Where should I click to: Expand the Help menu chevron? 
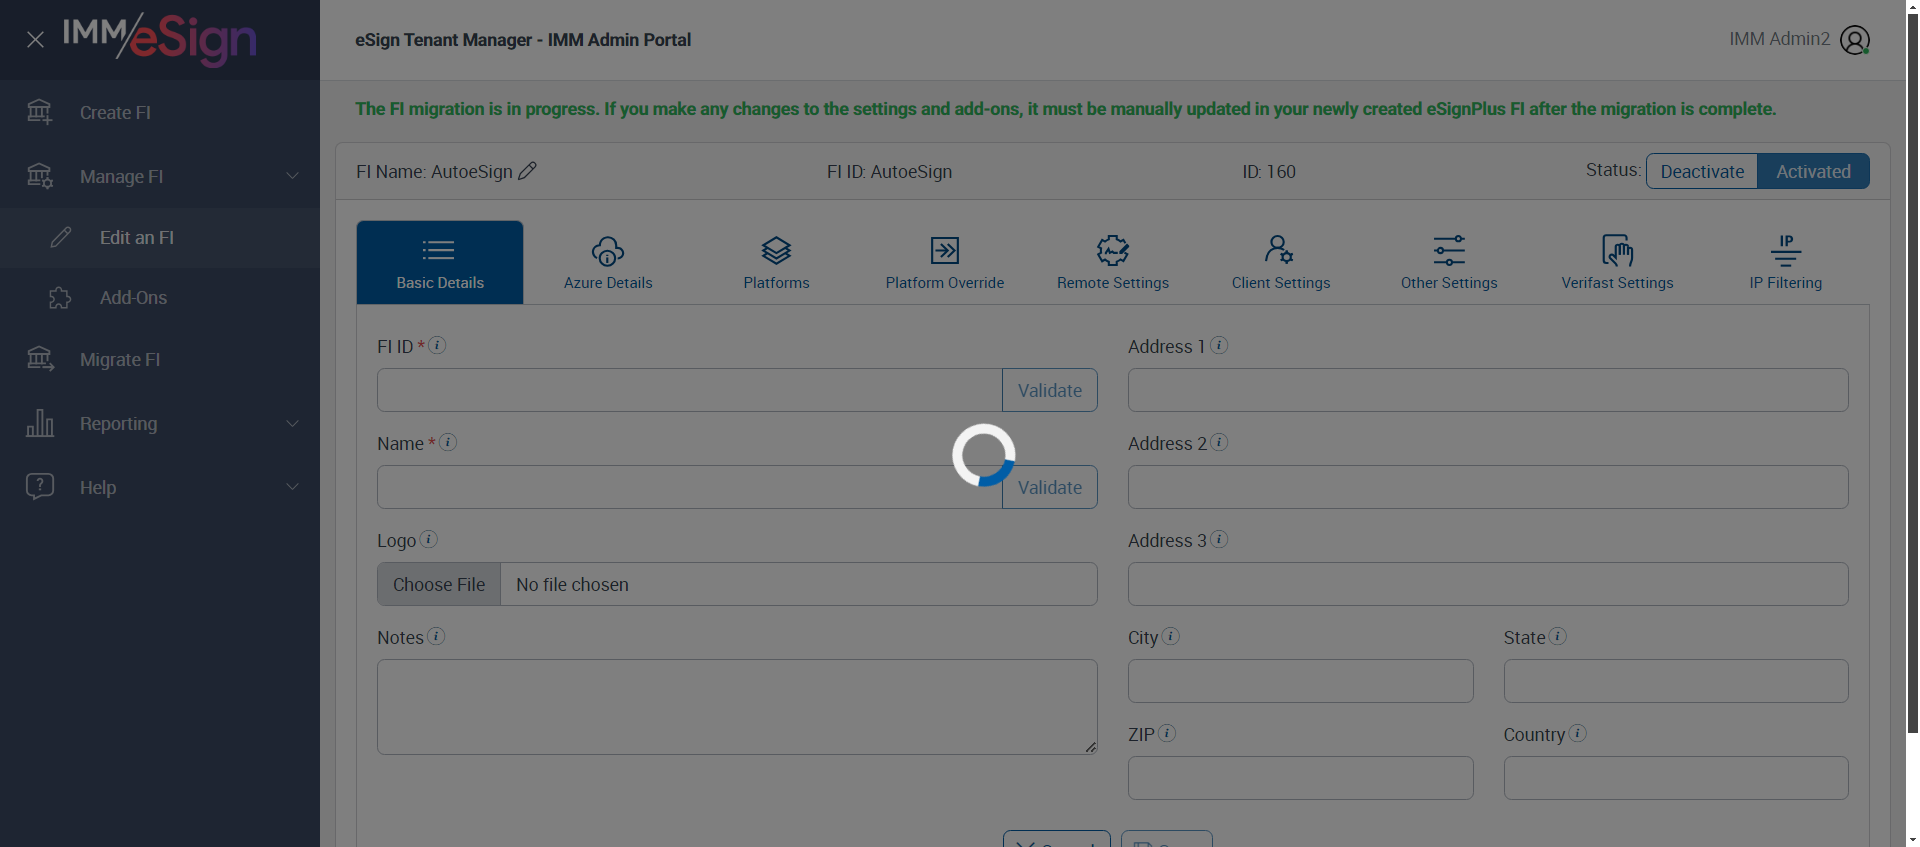292,487
